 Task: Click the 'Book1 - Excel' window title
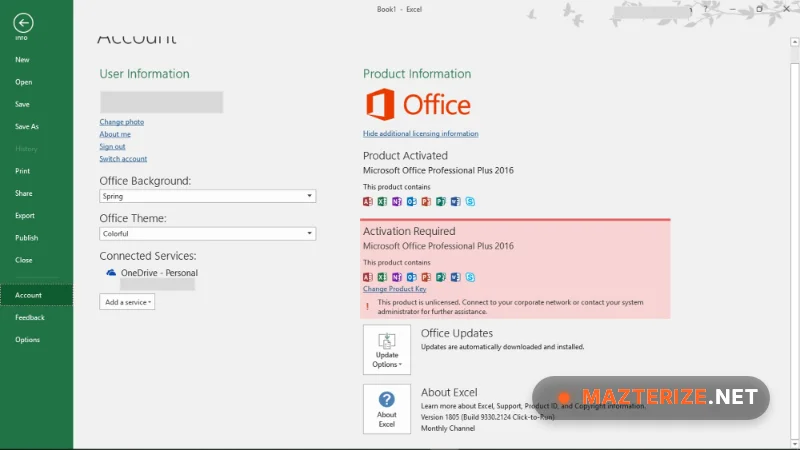tap(399, 9)
